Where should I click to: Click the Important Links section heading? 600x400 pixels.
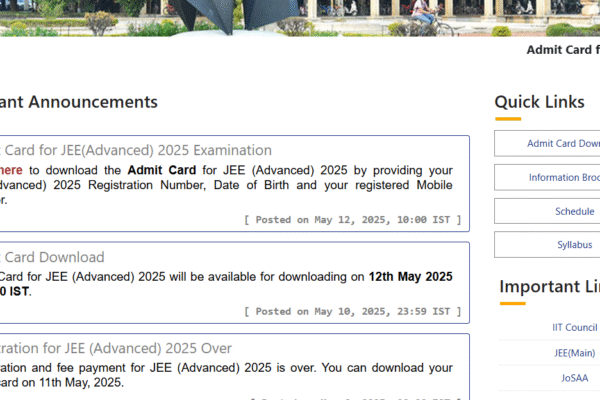pos(549,287)
